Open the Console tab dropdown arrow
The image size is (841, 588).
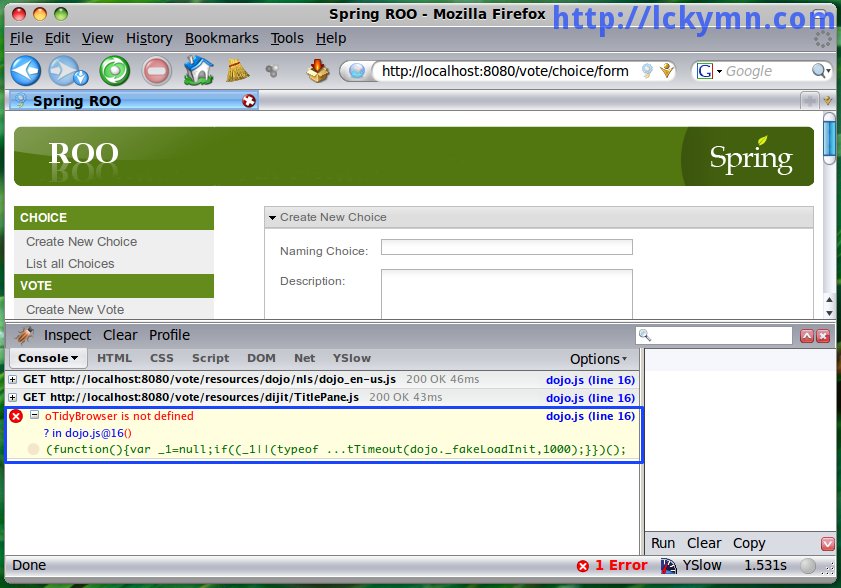[75, 358]
